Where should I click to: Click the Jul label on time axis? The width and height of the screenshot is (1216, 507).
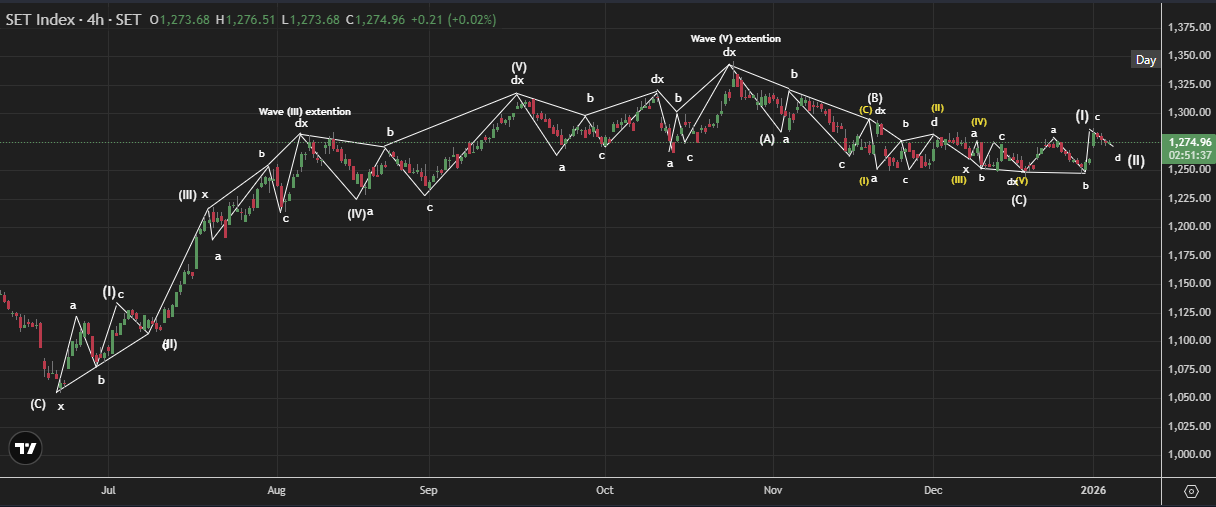pos(109,491)
